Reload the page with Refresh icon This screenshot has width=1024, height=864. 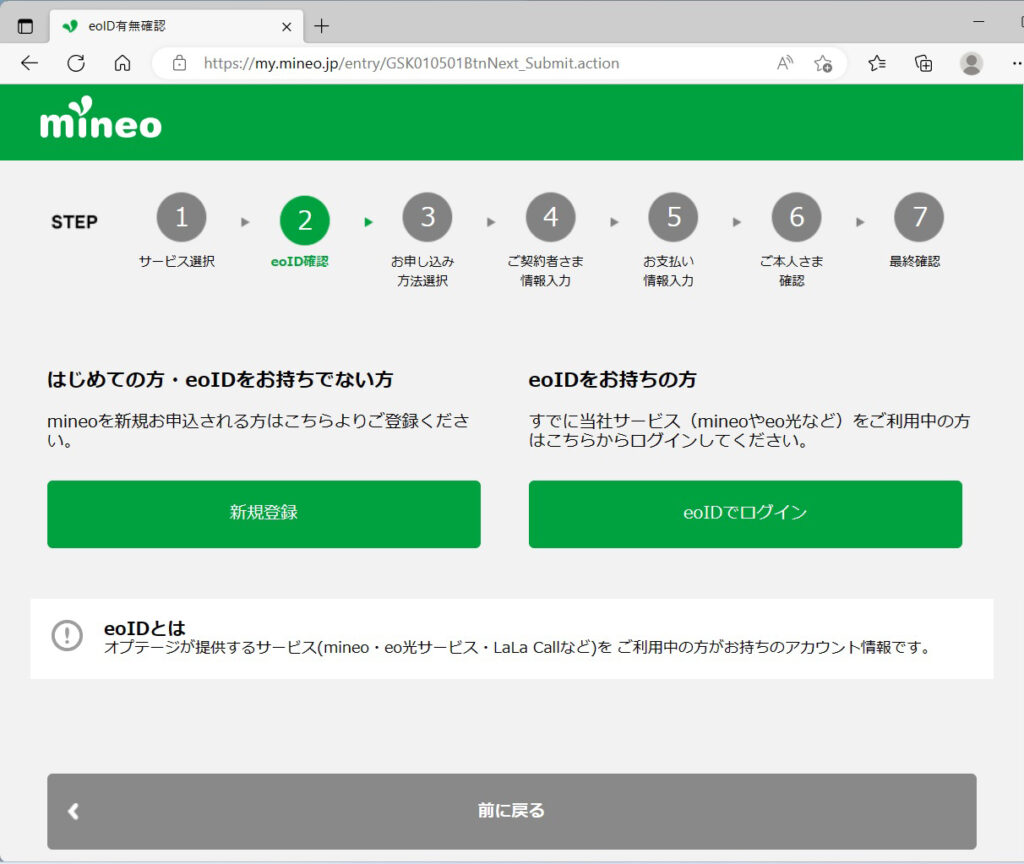(76, 63)
